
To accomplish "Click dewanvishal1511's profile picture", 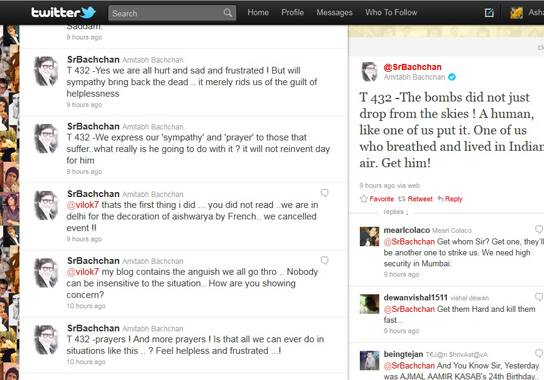I will 369,304.
